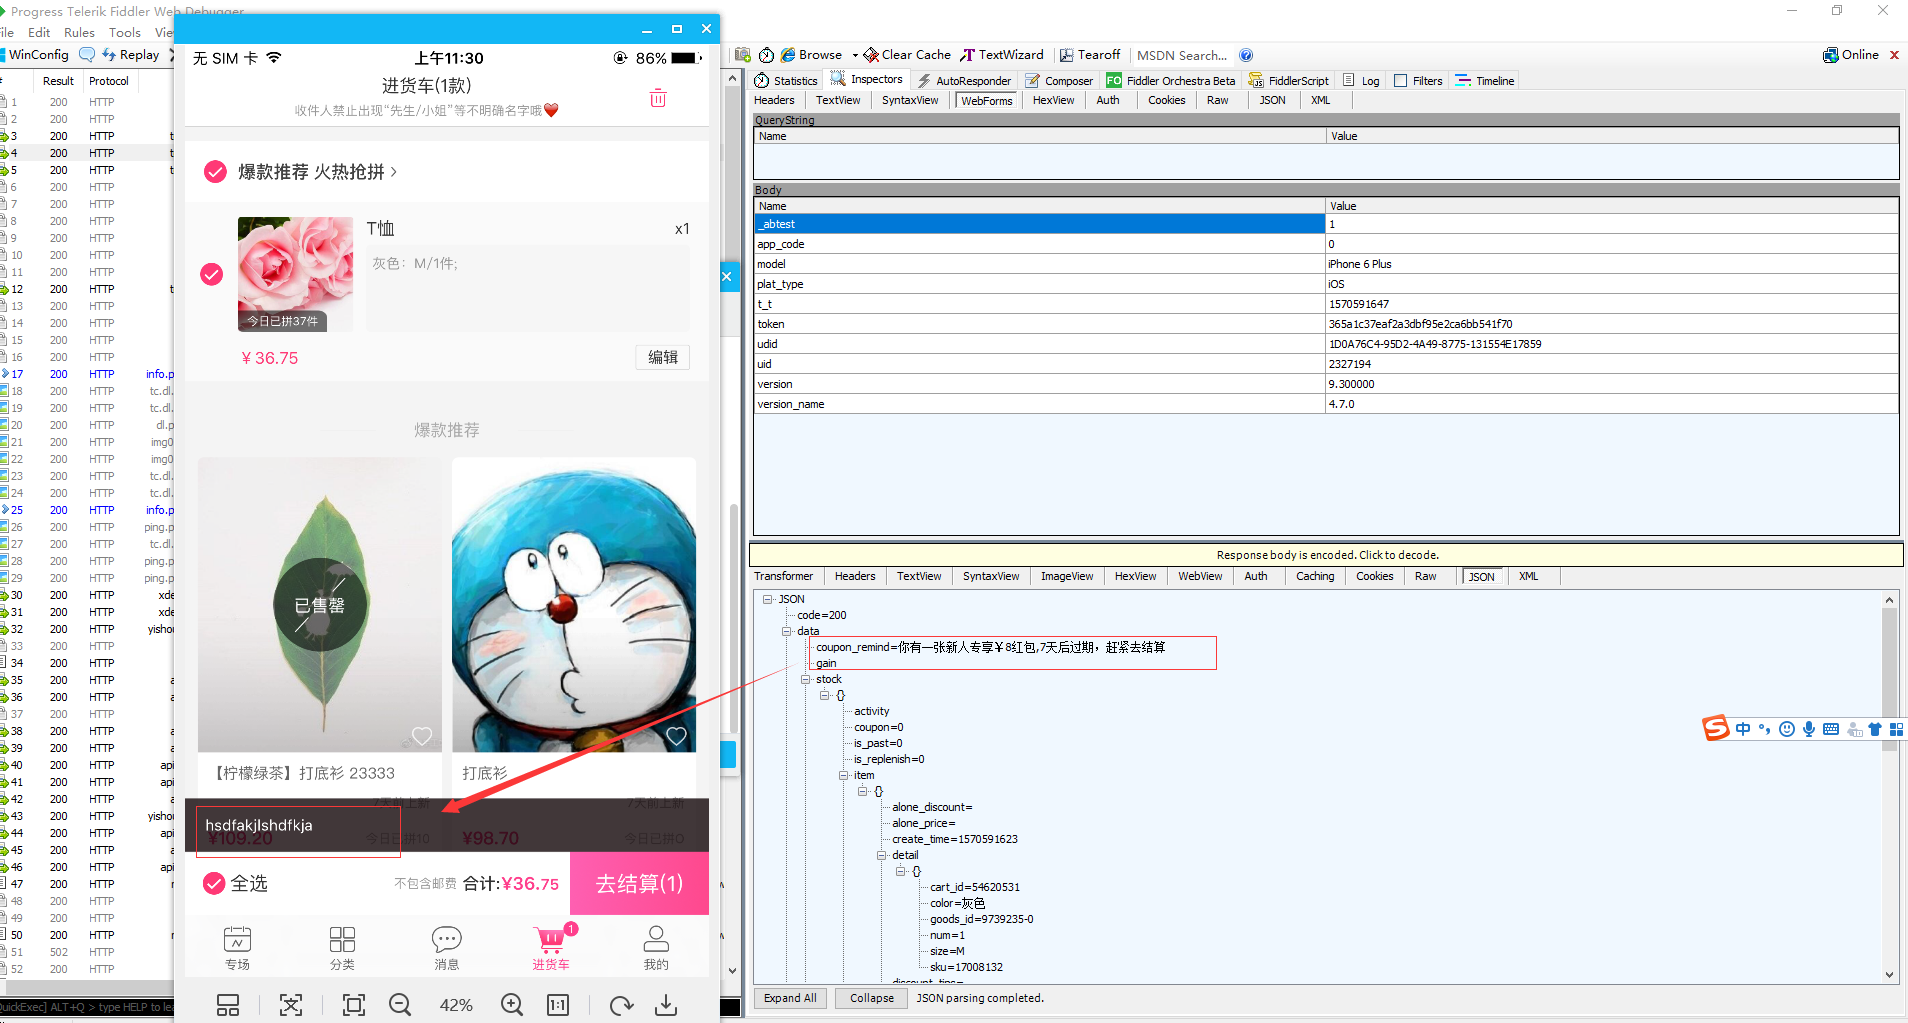Collapse the detail node in JSON tree
Viewport: 1908px width, 1023px height.
pyautogui.click(x=882, y=855)
